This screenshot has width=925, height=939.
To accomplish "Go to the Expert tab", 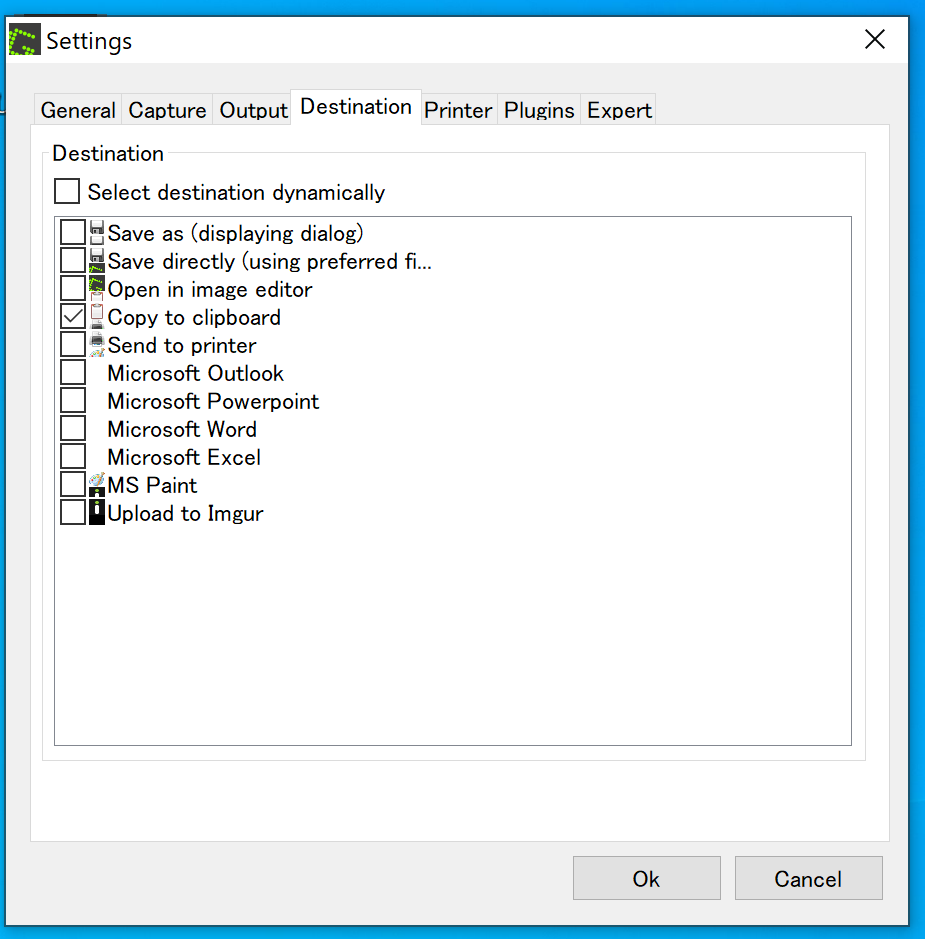I will coord(619,110).
